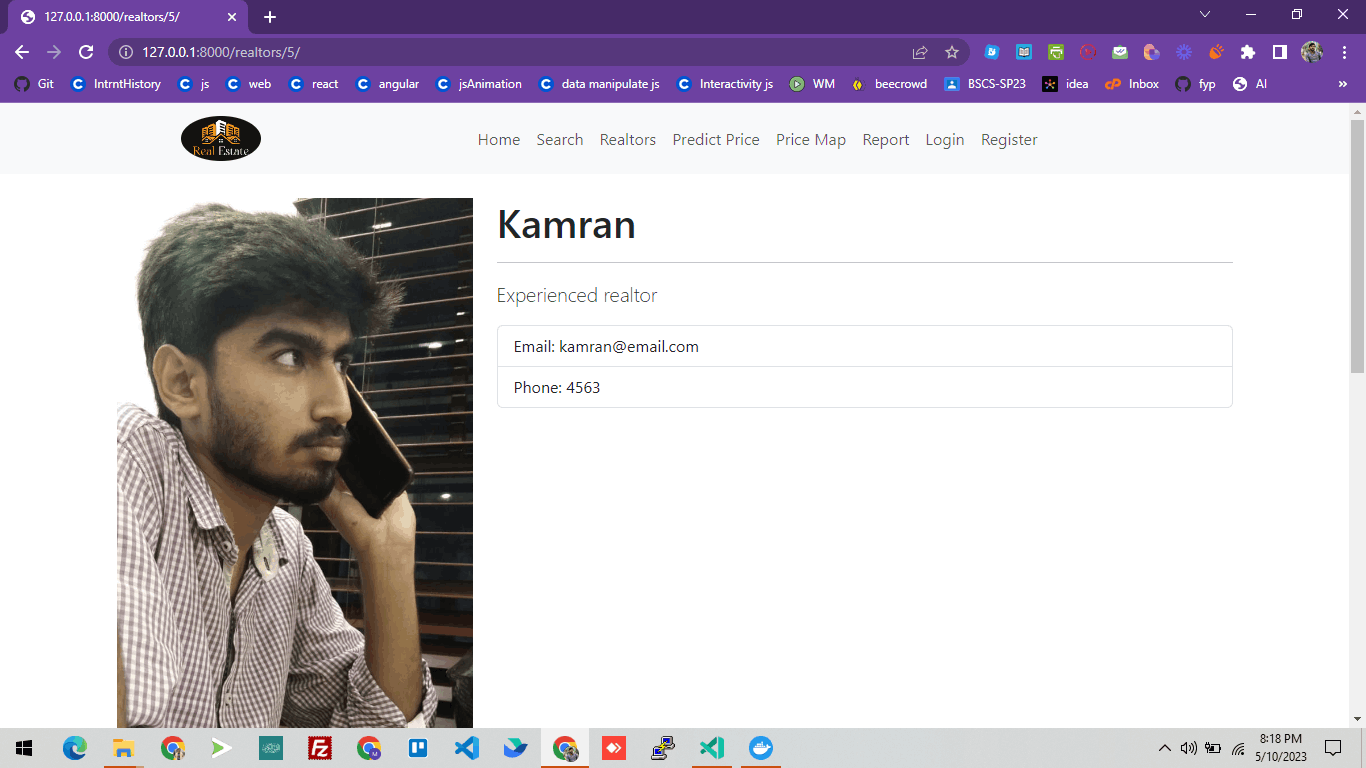Image resolution: width=1366 pixels, height=768 pixels.
Task: Show hidden bookmarks with the double chevron
Action: click(1343, 84)
